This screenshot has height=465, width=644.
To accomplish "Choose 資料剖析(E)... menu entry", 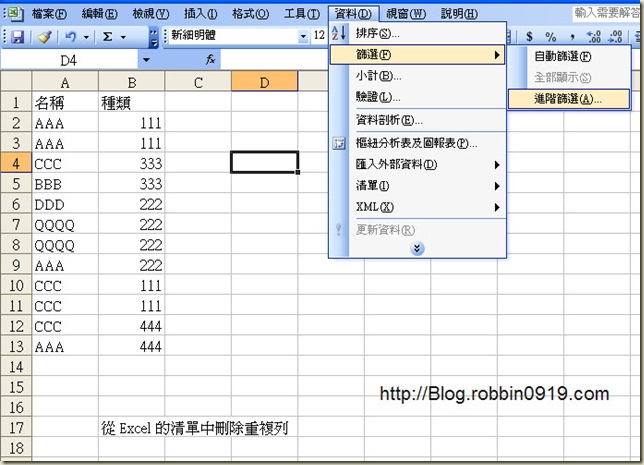I will pyautogui.click(x=418, y=120).
